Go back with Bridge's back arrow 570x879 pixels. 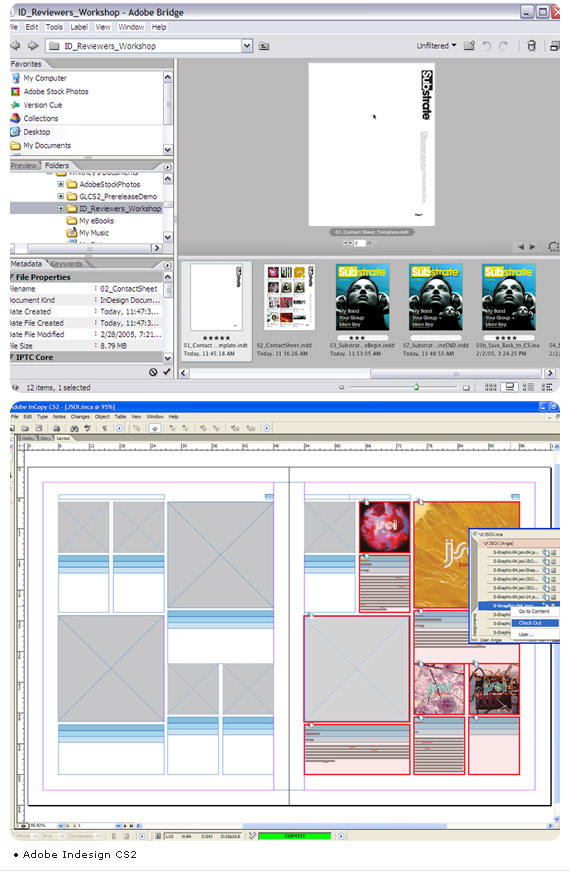(15, 45)
